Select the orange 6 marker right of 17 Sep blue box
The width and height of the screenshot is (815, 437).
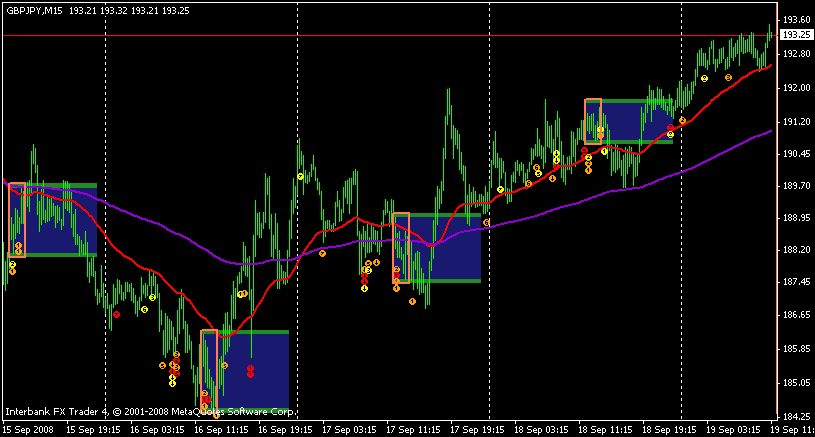tap(486, 222)
